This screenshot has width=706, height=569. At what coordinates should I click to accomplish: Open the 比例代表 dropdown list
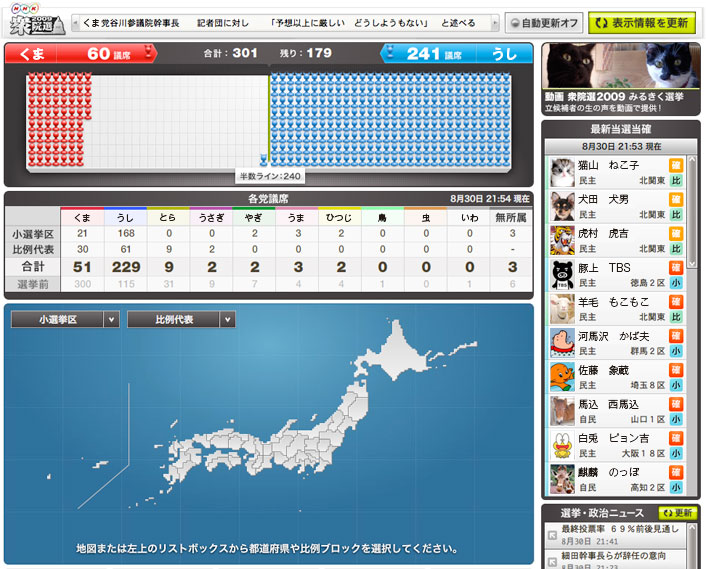click(x=181, y=320)
